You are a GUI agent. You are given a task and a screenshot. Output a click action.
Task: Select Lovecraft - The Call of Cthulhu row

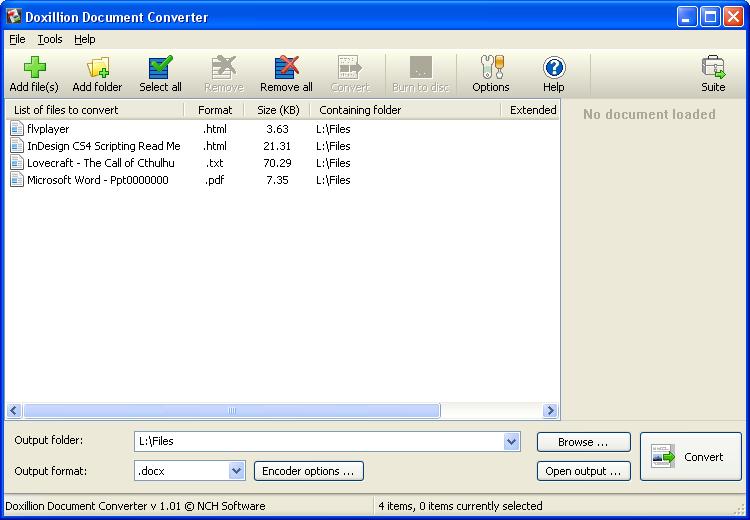pyautogui.click(x=282, y=163)
